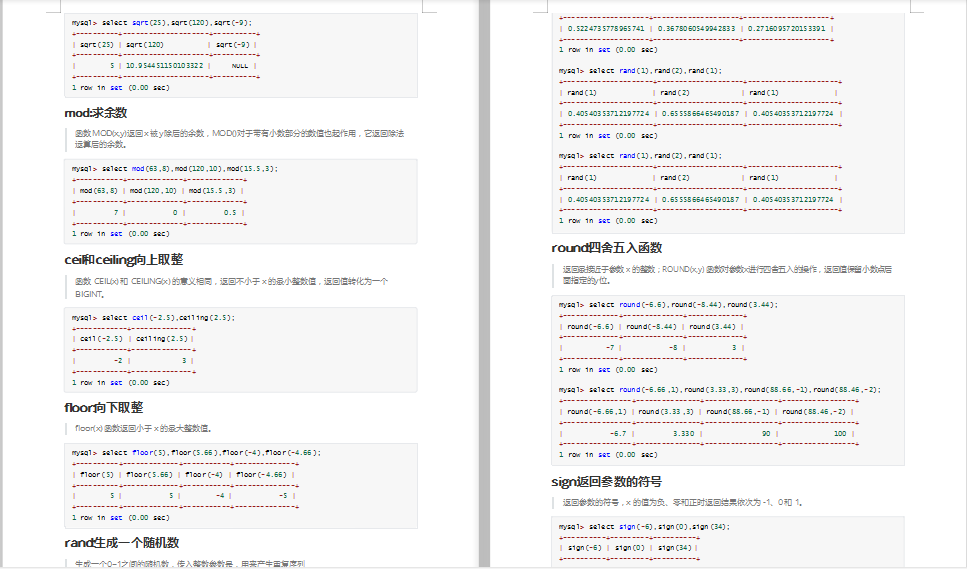Image resolution: width=967 pixels, height=569 pixels.
Task: Click the heading "floor向下取整"
Action: tap(104, 407)
